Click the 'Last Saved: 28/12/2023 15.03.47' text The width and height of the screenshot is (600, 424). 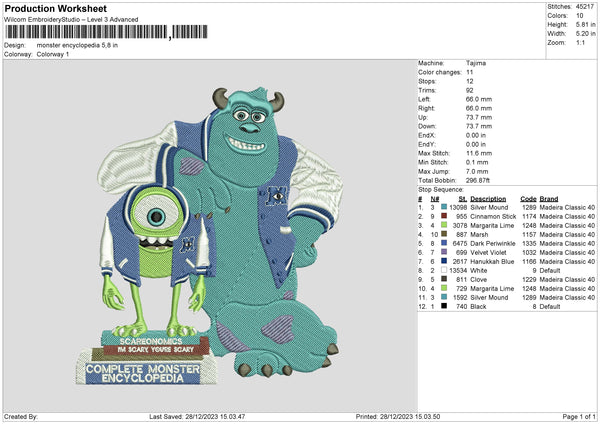(x=197, y=416)
